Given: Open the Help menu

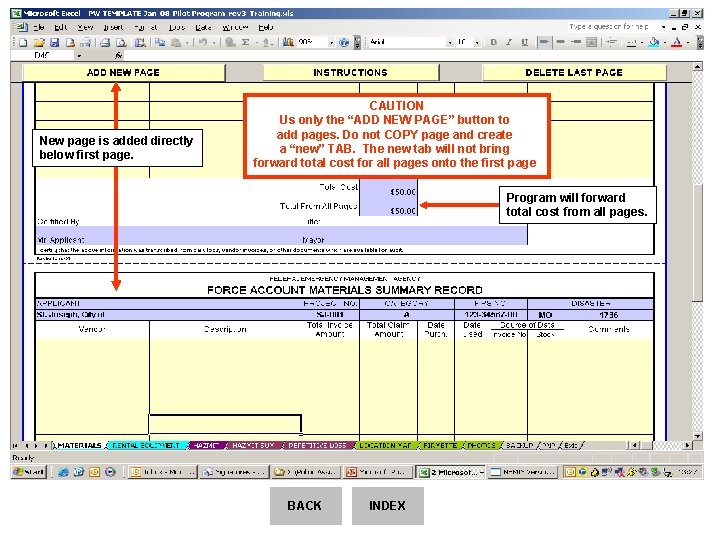Looking at the screenshot, I should [x=265, y=27].
